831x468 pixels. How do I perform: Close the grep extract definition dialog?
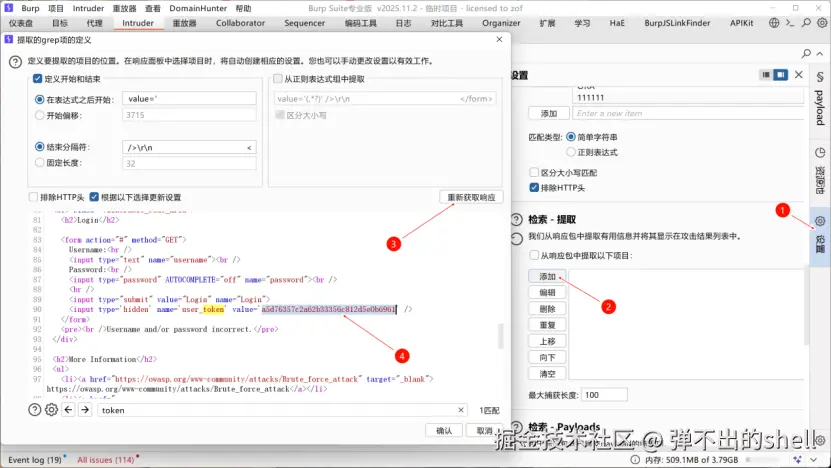pyautogui.click(x=499, y=39)
